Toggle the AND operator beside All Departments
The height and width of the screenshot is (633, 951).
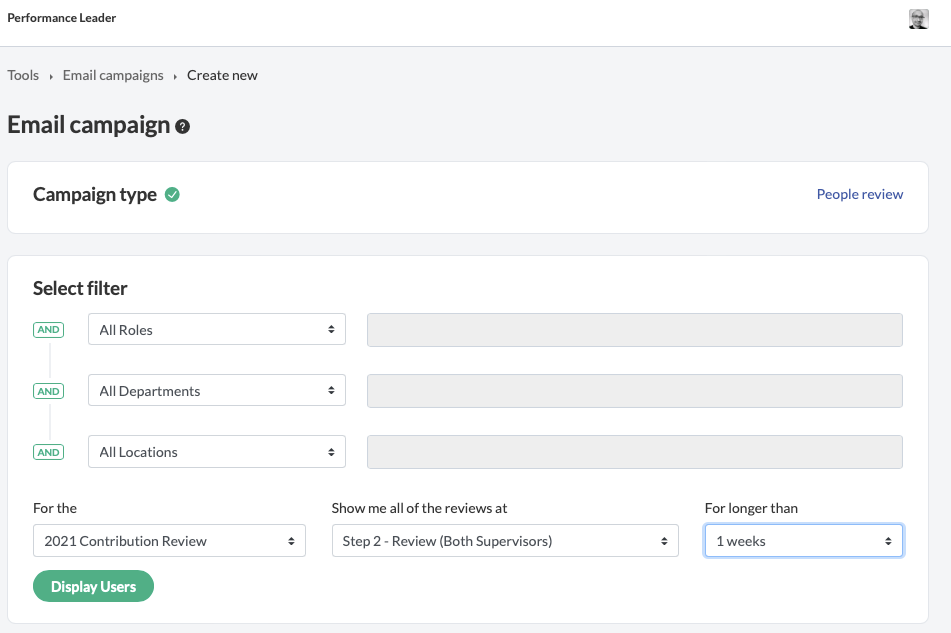[48, 391]
